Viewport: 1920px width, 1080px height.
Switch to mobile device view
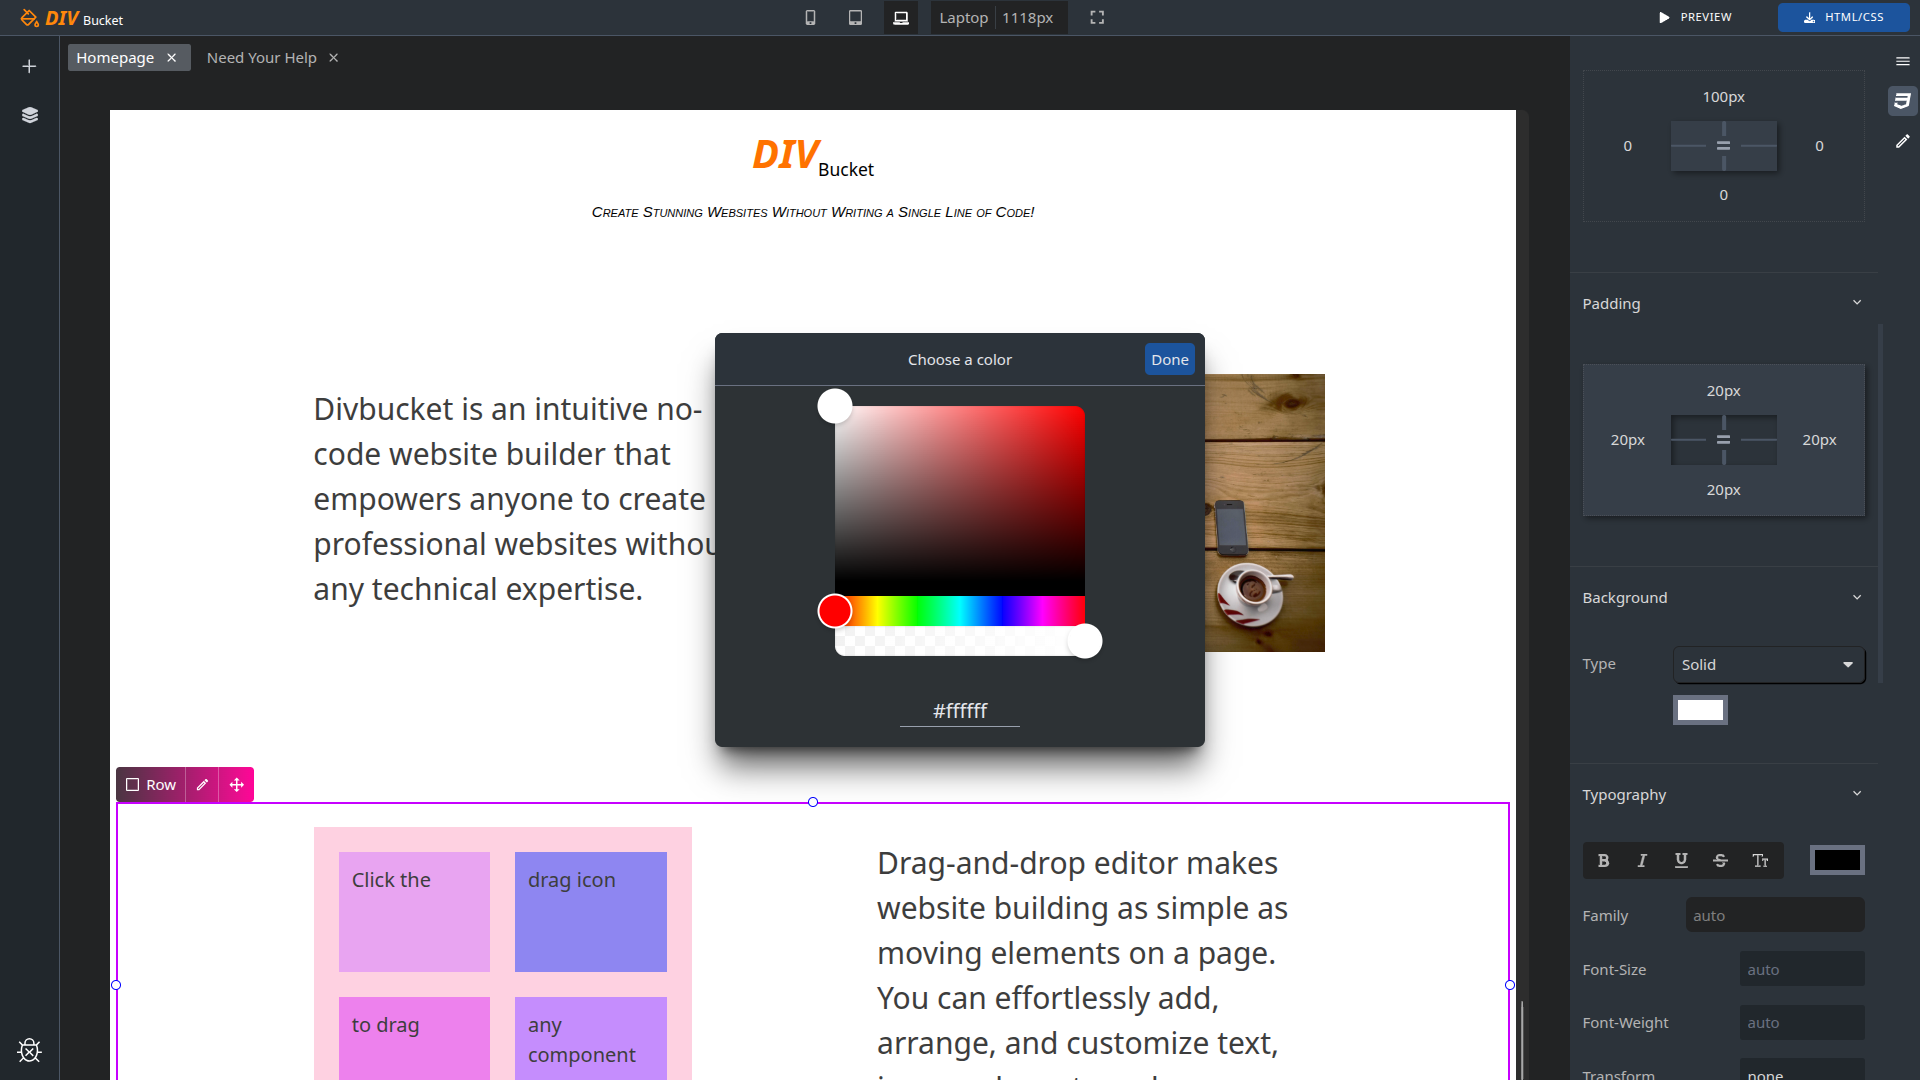(810, 18)
